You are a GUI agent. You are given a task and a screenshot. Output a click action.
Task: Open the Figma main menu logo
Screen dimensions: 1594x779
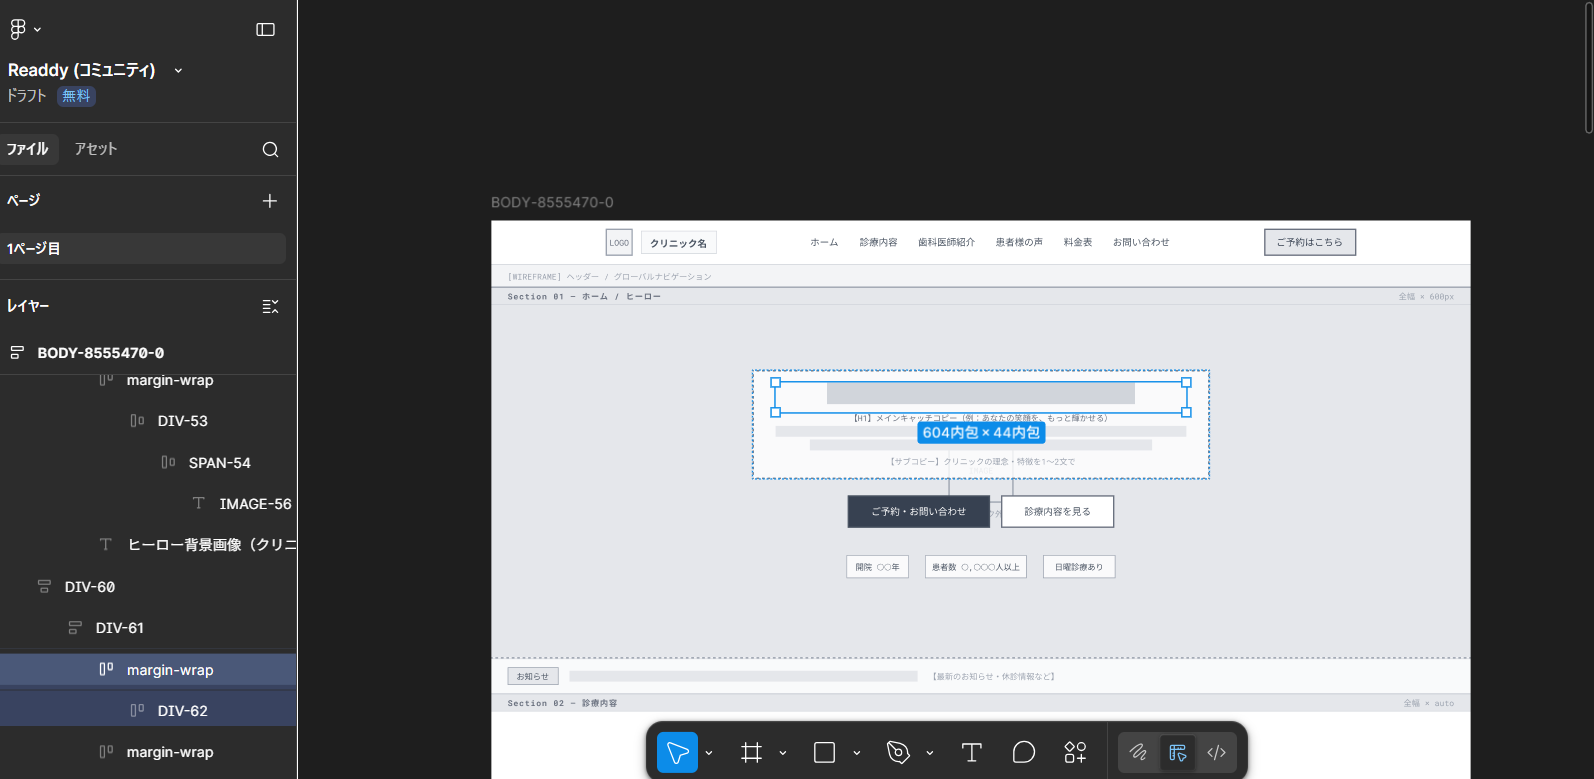(18, 30)
